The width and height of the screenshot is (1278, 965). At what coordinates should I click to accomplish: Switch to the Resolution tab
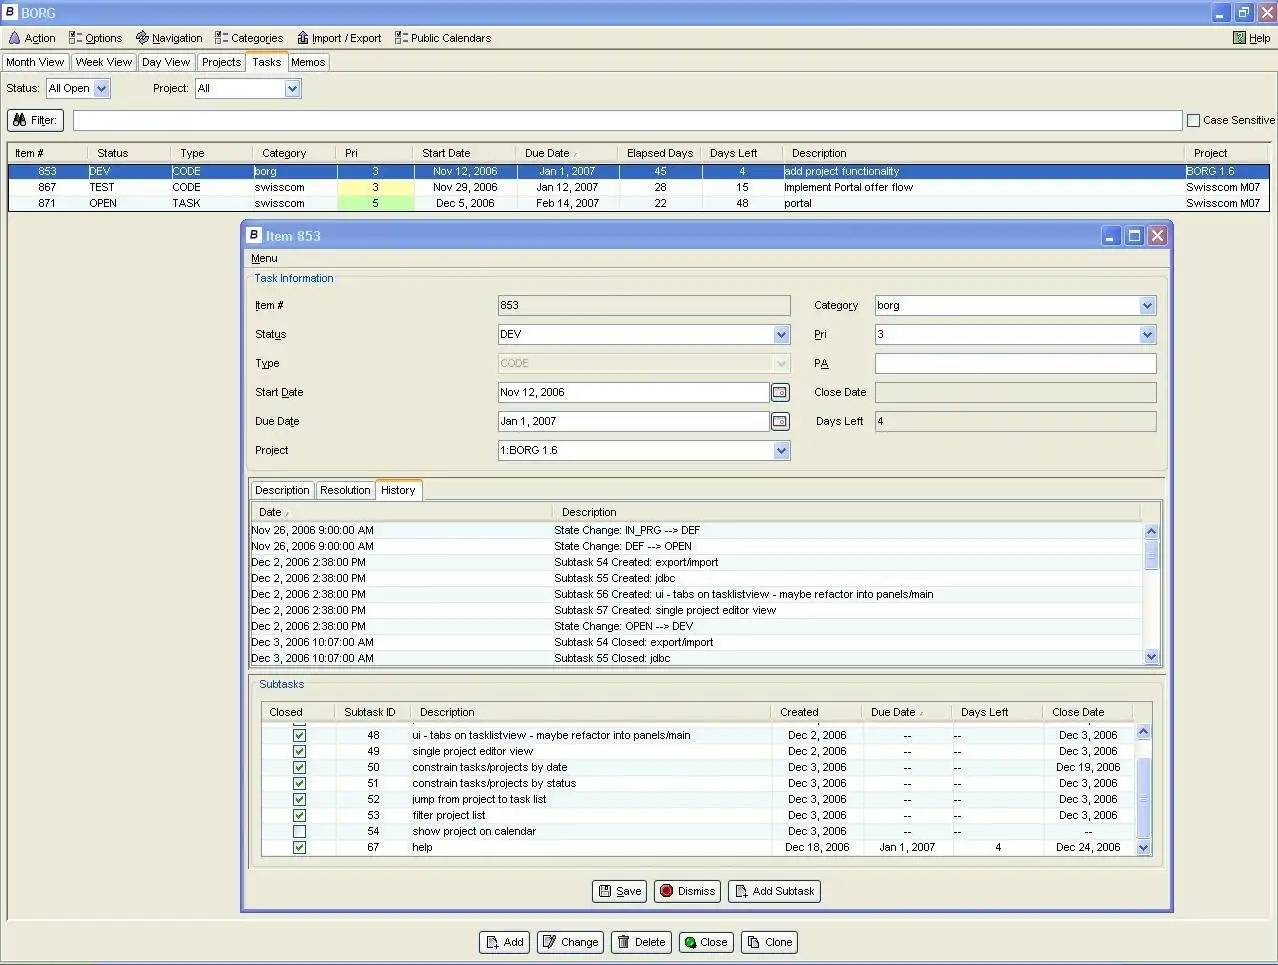tap(345, 490)
